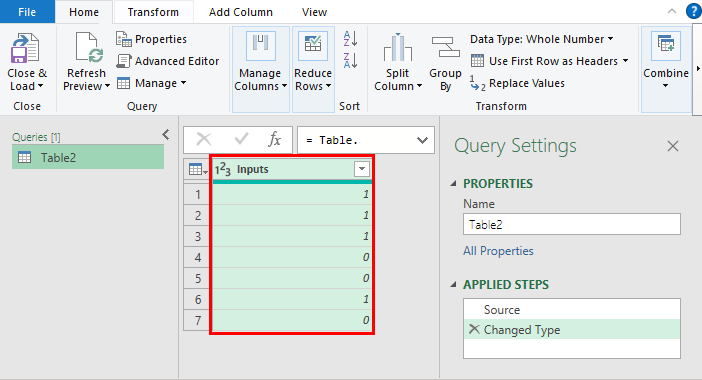702x380 pixels.
Task: Launch the Advanced Editor
Action: coord(168,61)
